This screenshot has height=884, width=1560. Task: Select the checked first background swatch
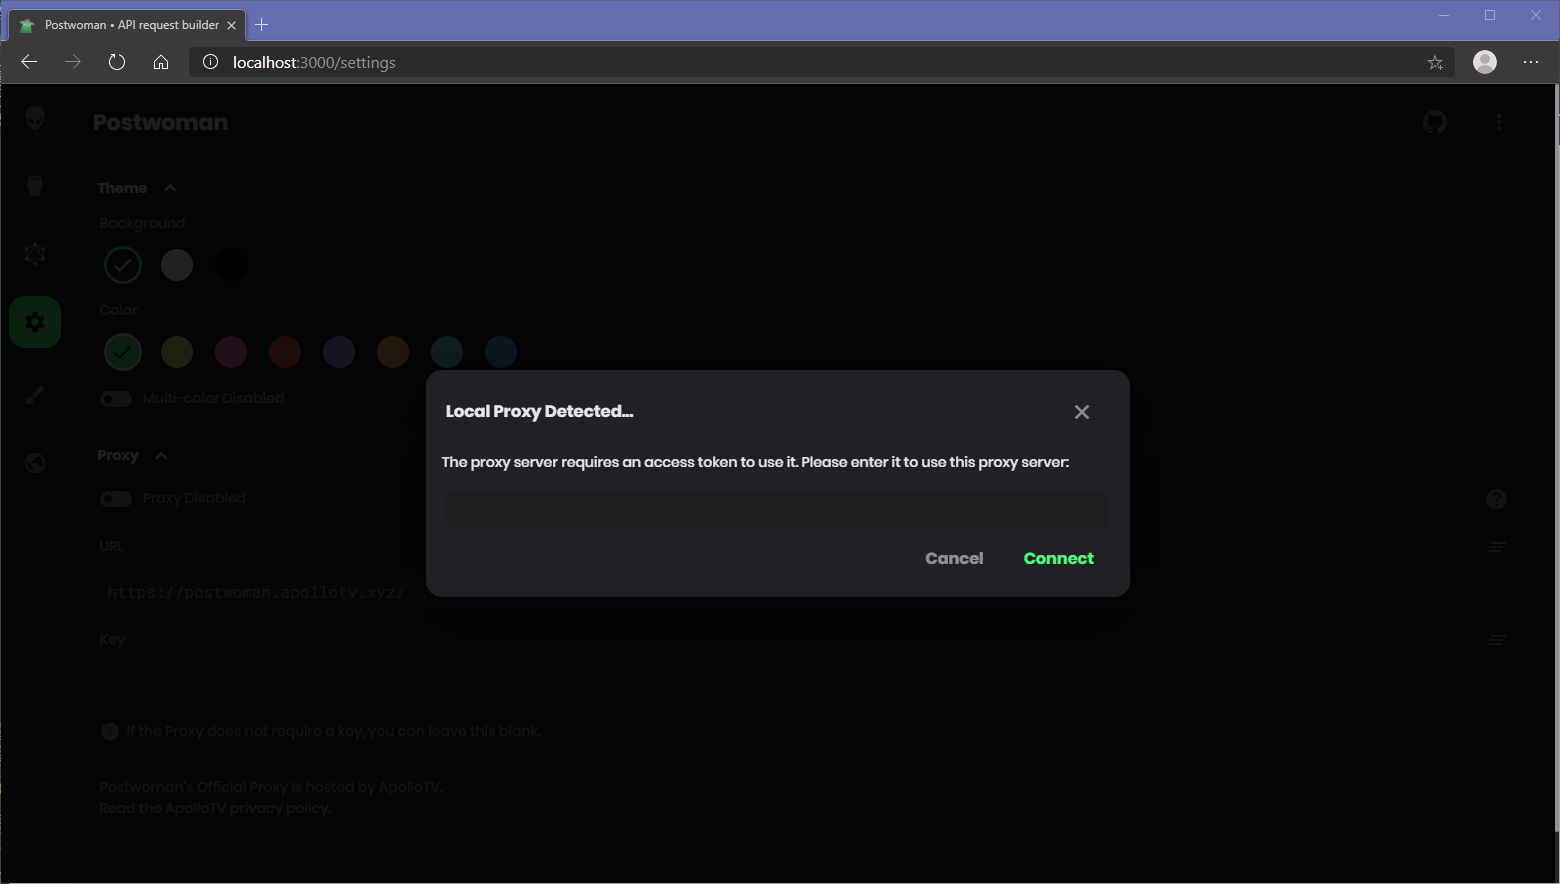[x=123, y=265]
